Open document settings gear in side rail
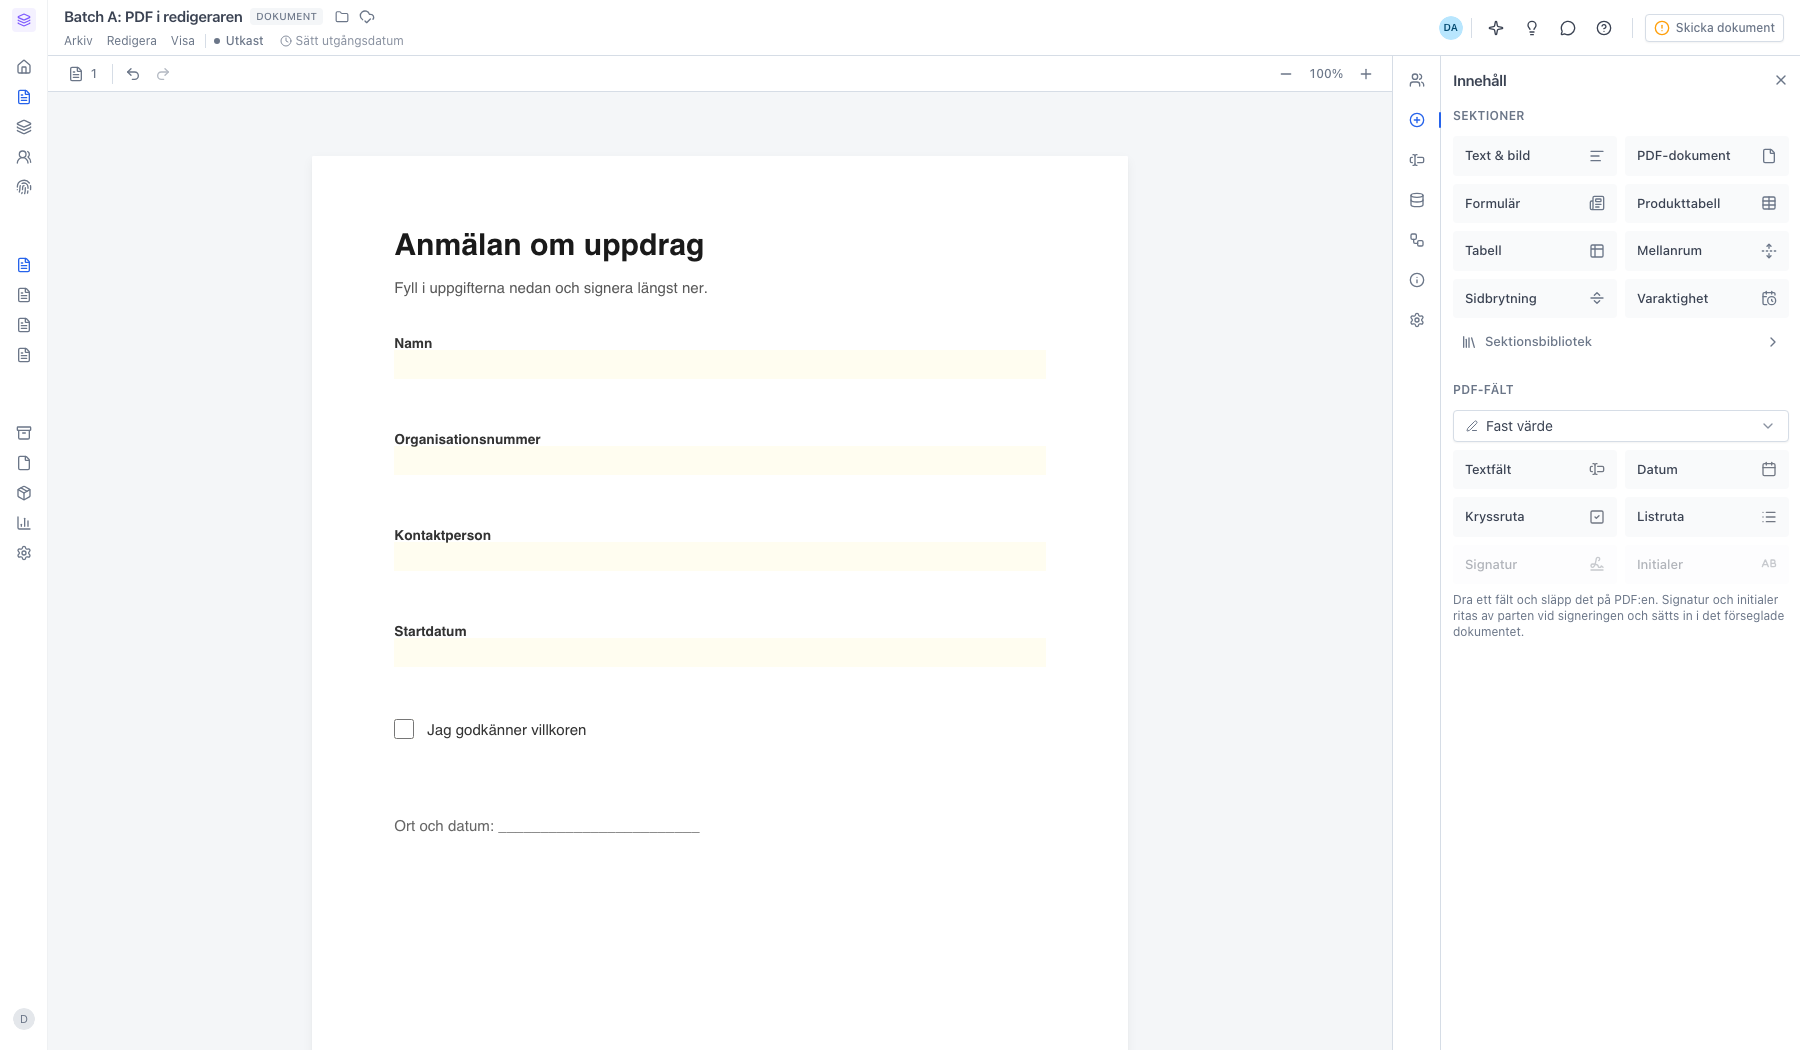 pyautogui.click(x=1417, y=320)
